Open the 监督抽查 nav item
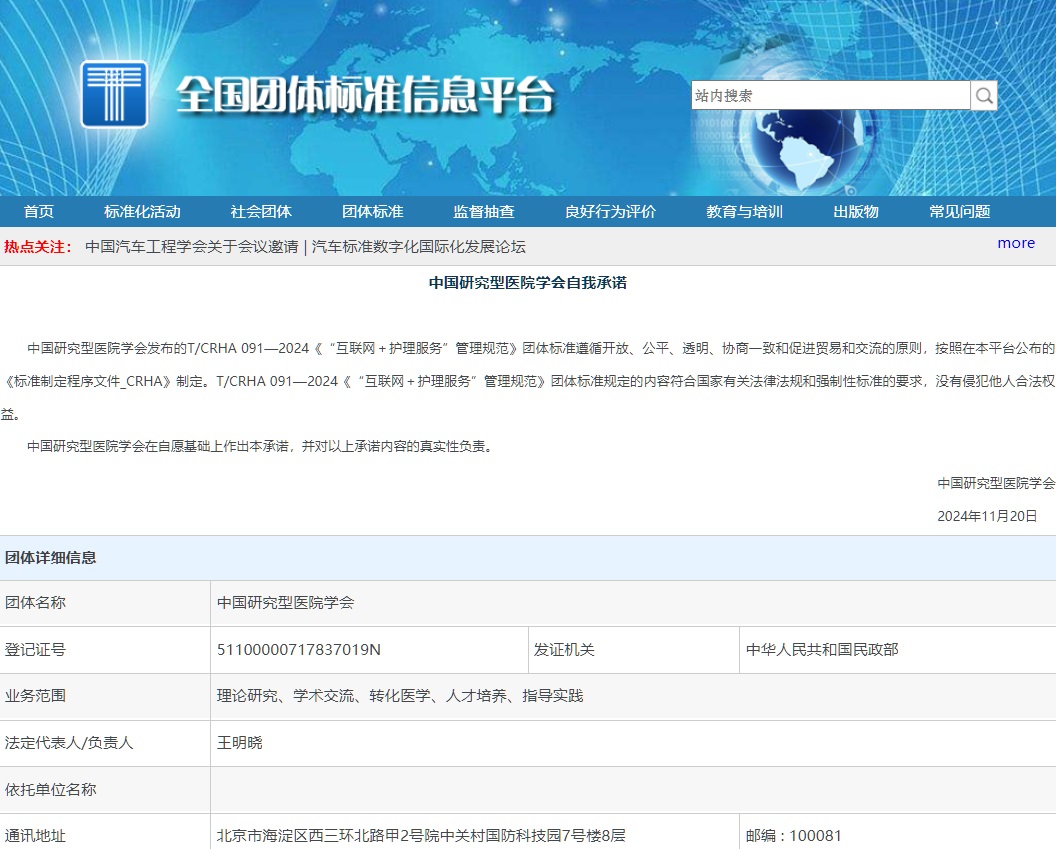The height and width of the screenshot is (849, 1056). coord(484,211)
